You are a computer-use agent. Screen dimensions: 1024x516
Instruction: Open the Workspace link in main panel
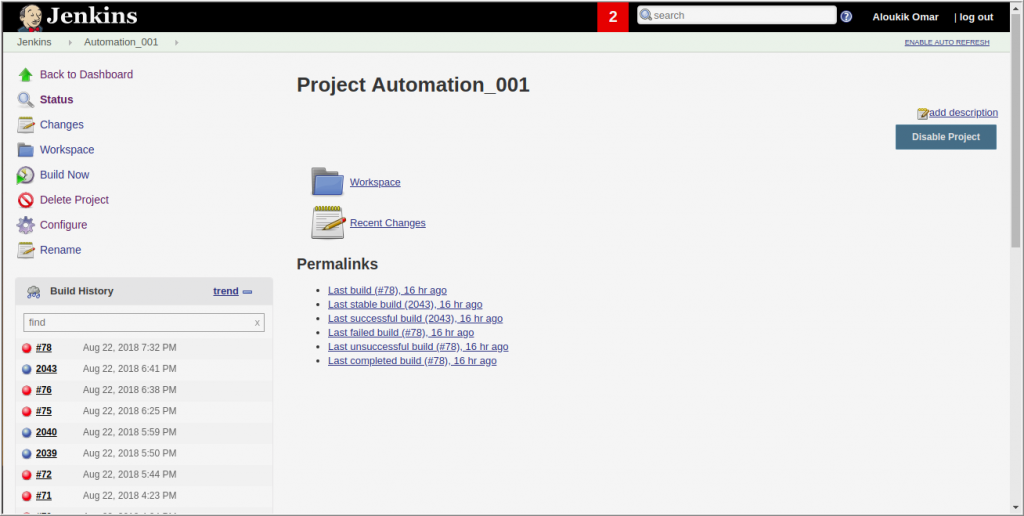pos(375,182)
